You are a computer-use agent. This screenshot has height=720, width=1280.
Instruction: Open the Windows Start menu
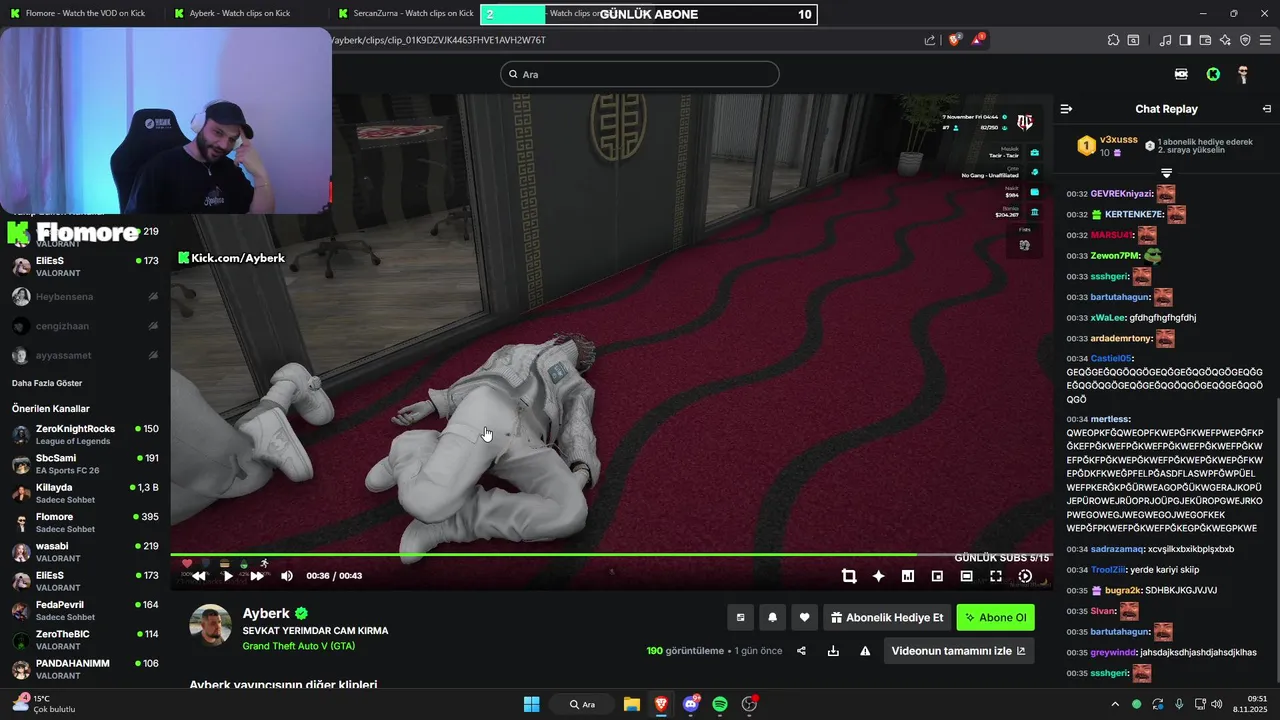click(x=532, y=704)
